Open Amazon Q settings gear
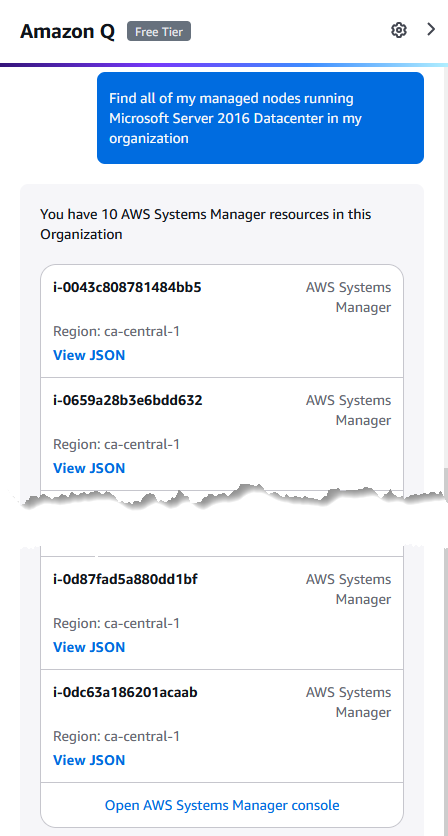The height and width of the screenshot is (836, 448). click(398, 30)
